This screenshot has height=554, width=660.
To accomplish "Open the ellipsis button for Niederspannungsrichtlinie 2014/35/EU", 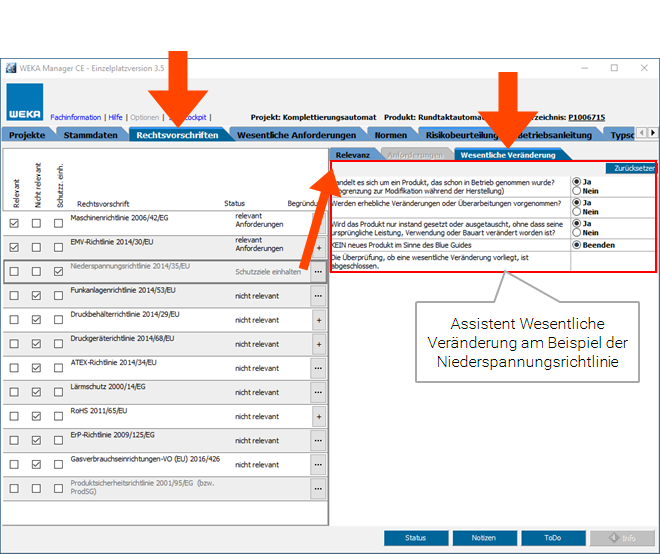I will click(x=318, y=272).
